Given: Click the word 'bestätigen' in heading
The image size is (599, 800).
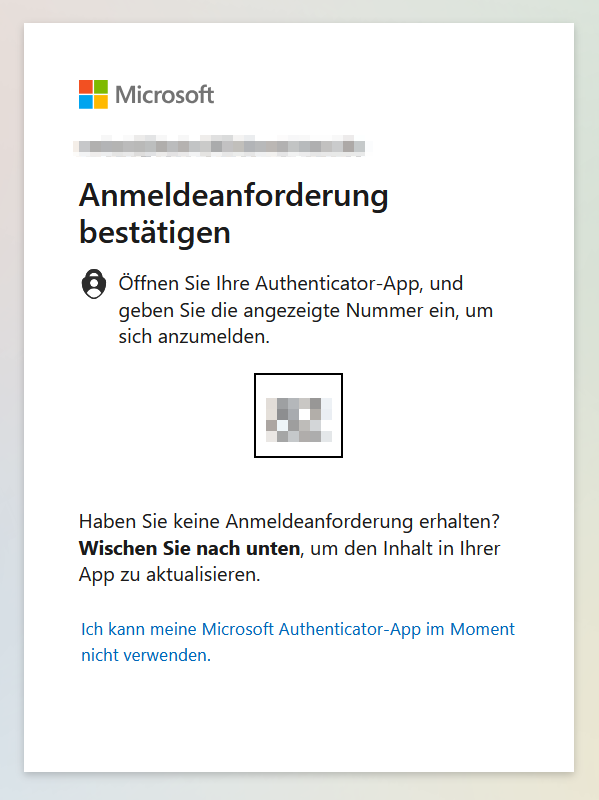Looking at the screenshot, I should [x=155, y=232].
